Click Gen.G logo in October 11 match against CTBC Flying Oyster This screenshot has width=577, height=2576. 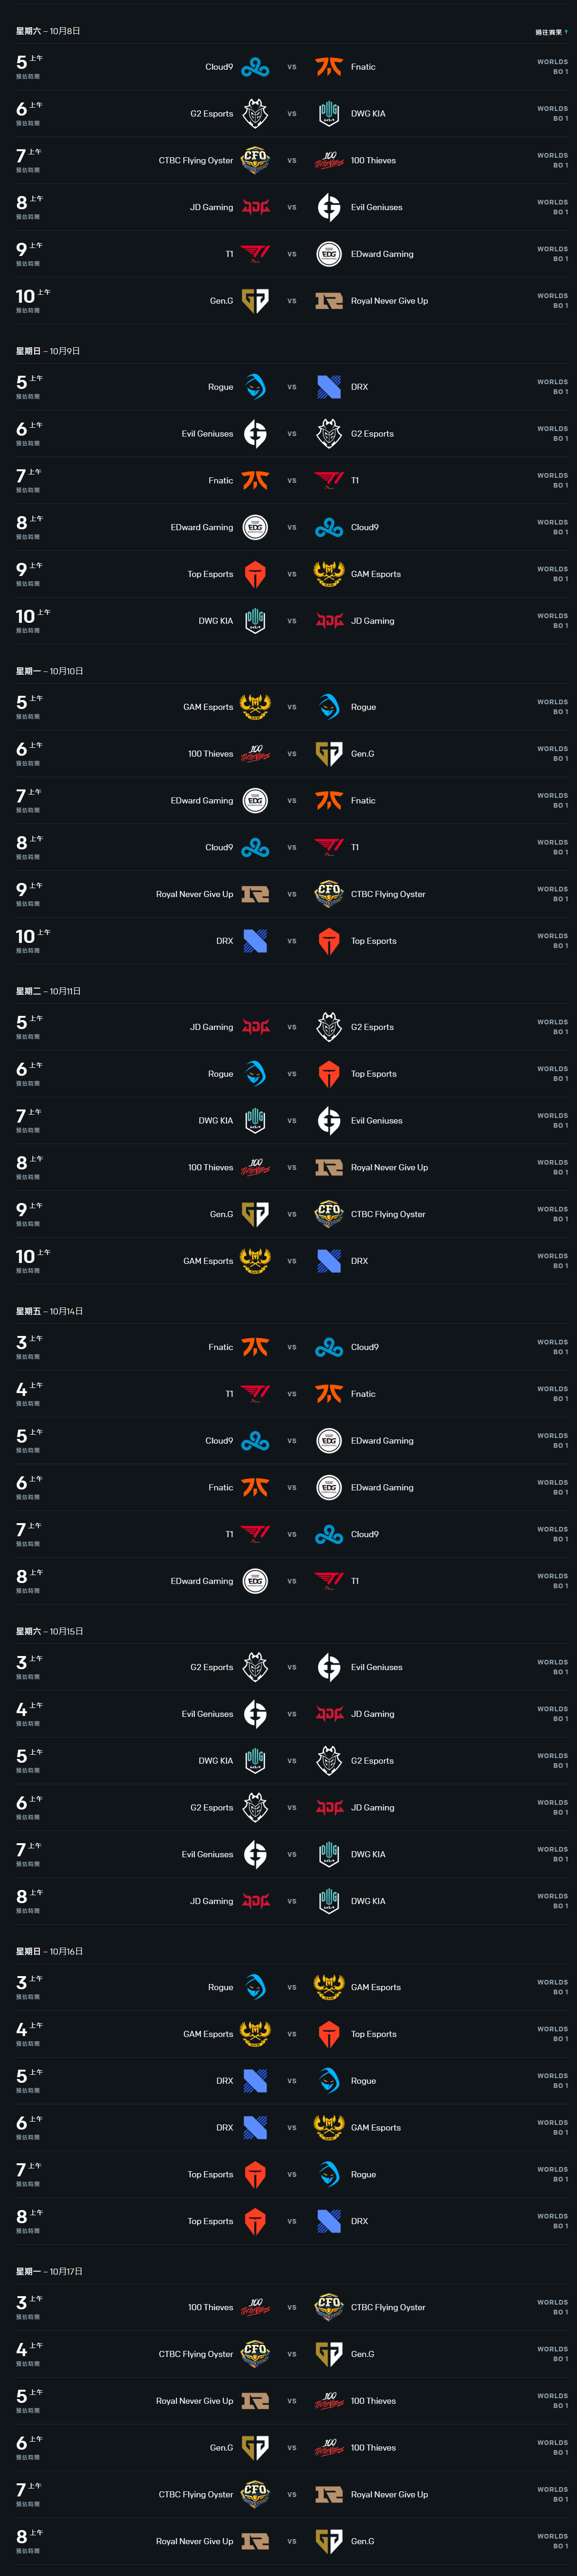(255, 1214)
